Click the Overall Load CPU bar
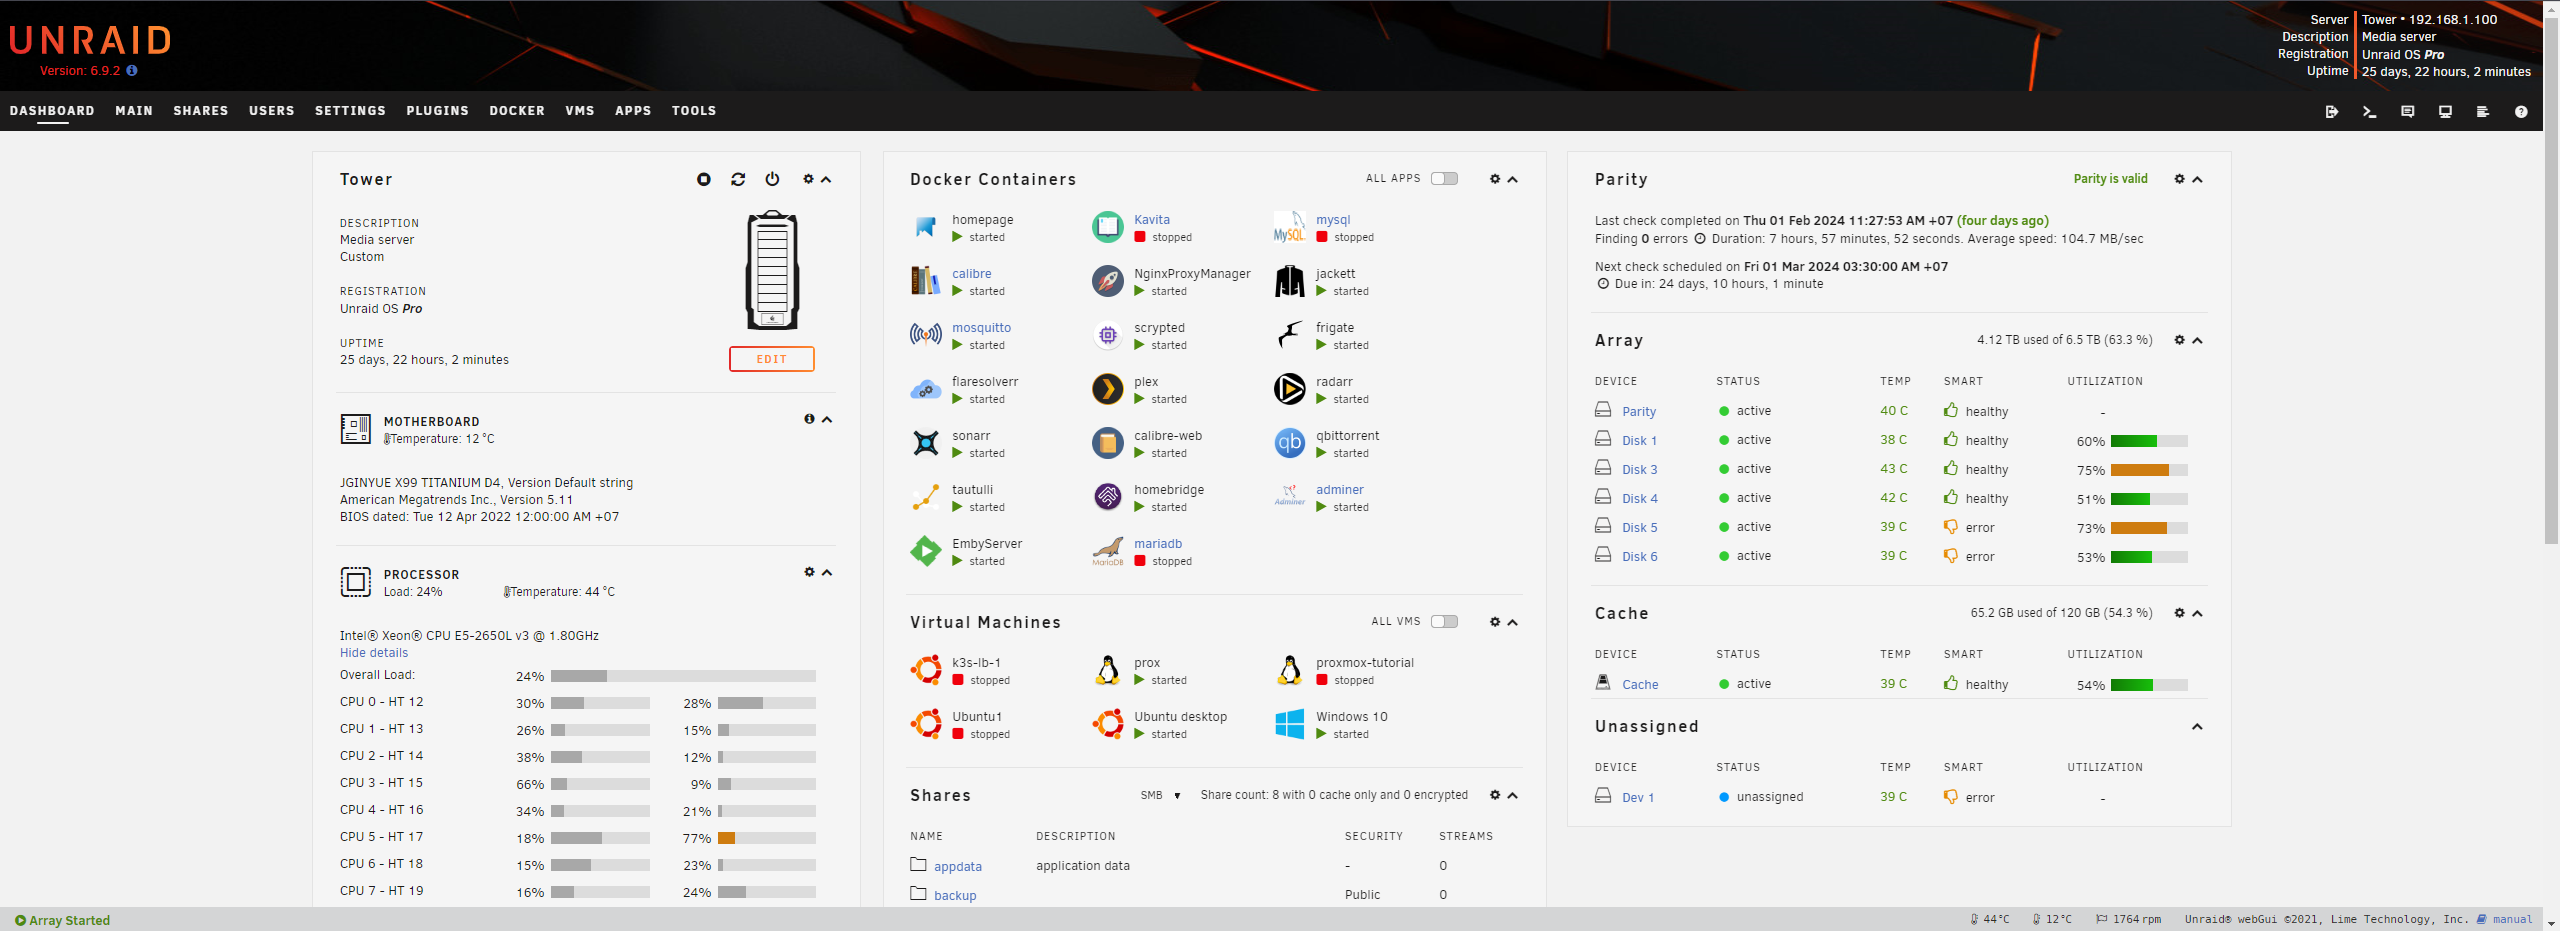 click(x=683, y=676)
